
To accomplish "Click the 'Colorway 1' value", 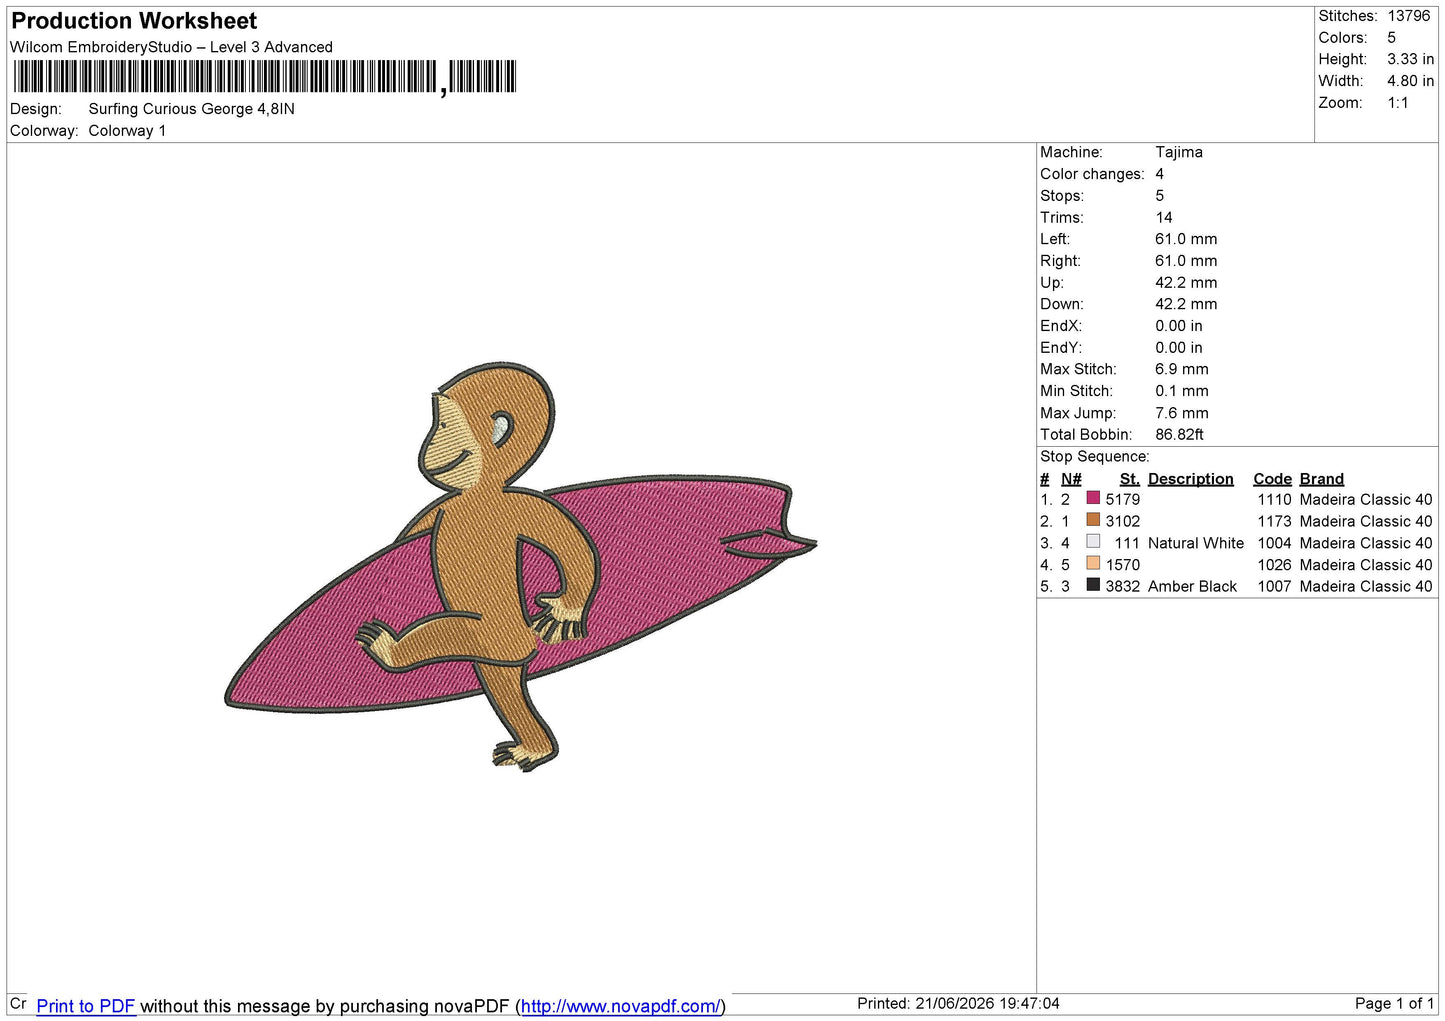I will [127, 131].
